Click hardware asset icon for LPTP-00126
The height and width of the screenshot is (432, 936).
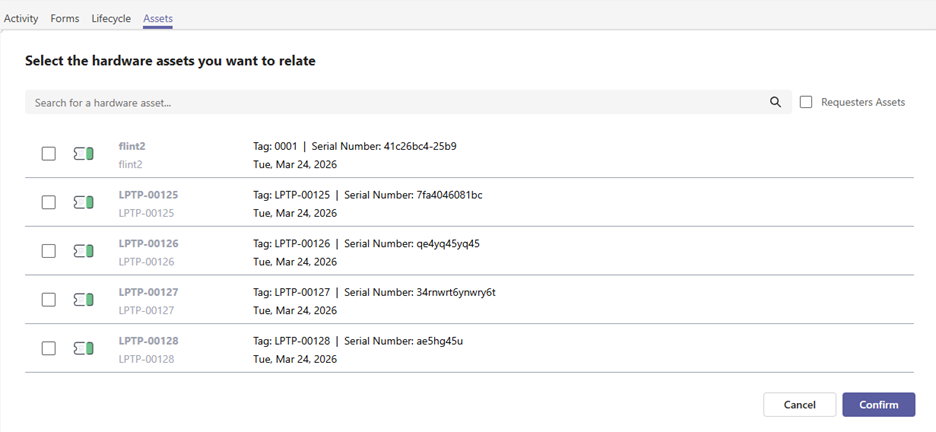[84, 251]
